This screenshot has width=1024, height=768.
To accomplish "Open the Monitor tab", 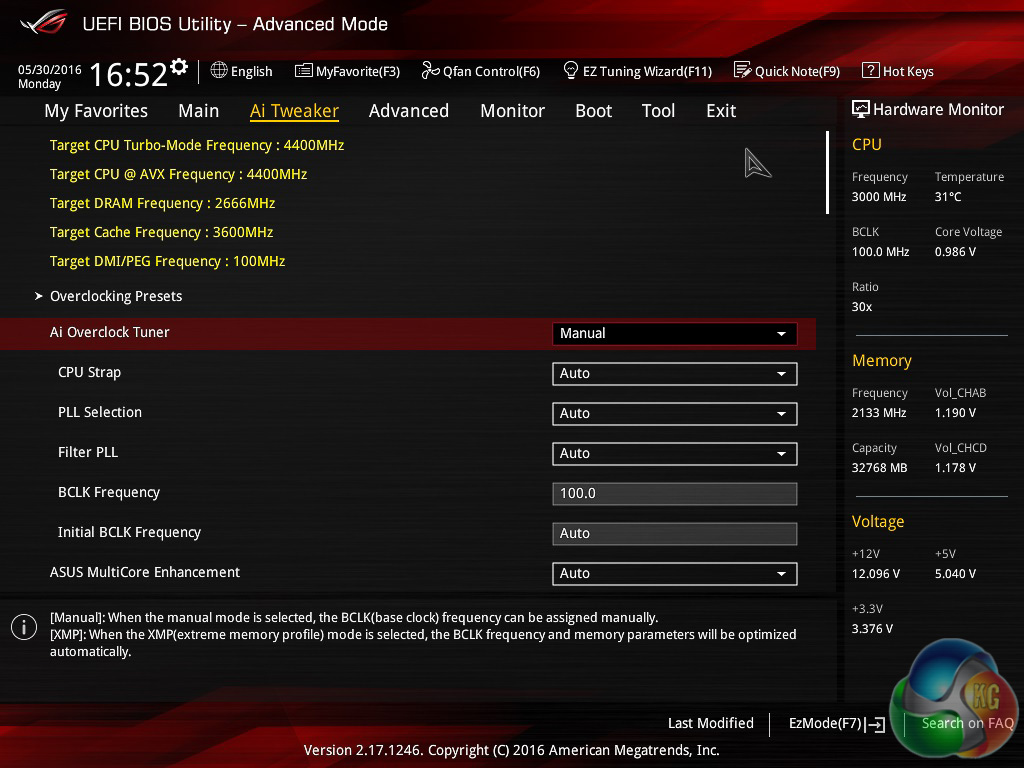I will pos(513,111).
